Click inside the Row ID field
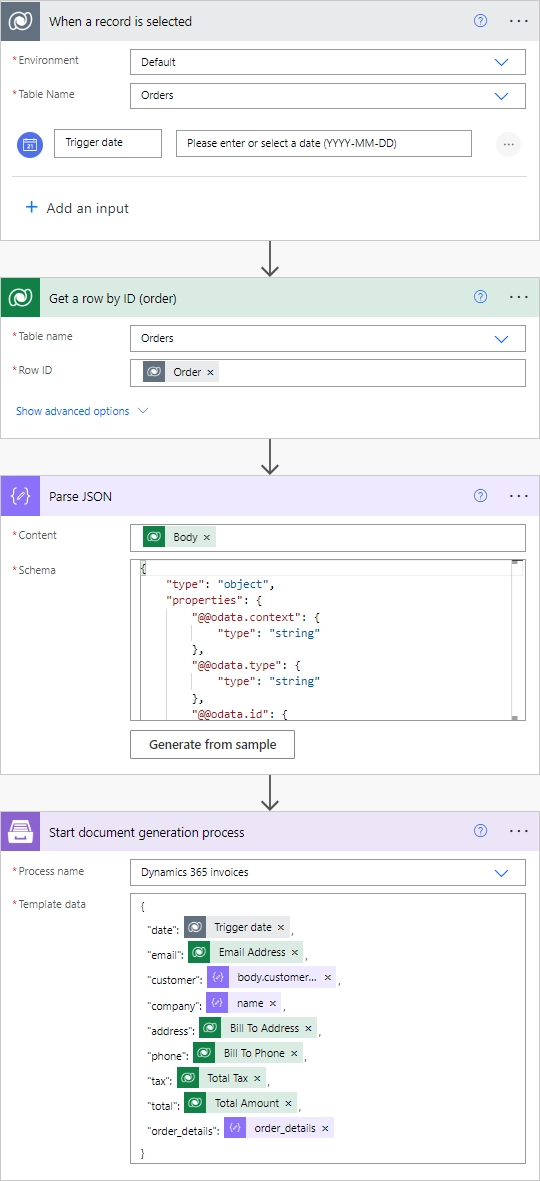This screenshot has width=540, height=1181. [x=328, y=372]
